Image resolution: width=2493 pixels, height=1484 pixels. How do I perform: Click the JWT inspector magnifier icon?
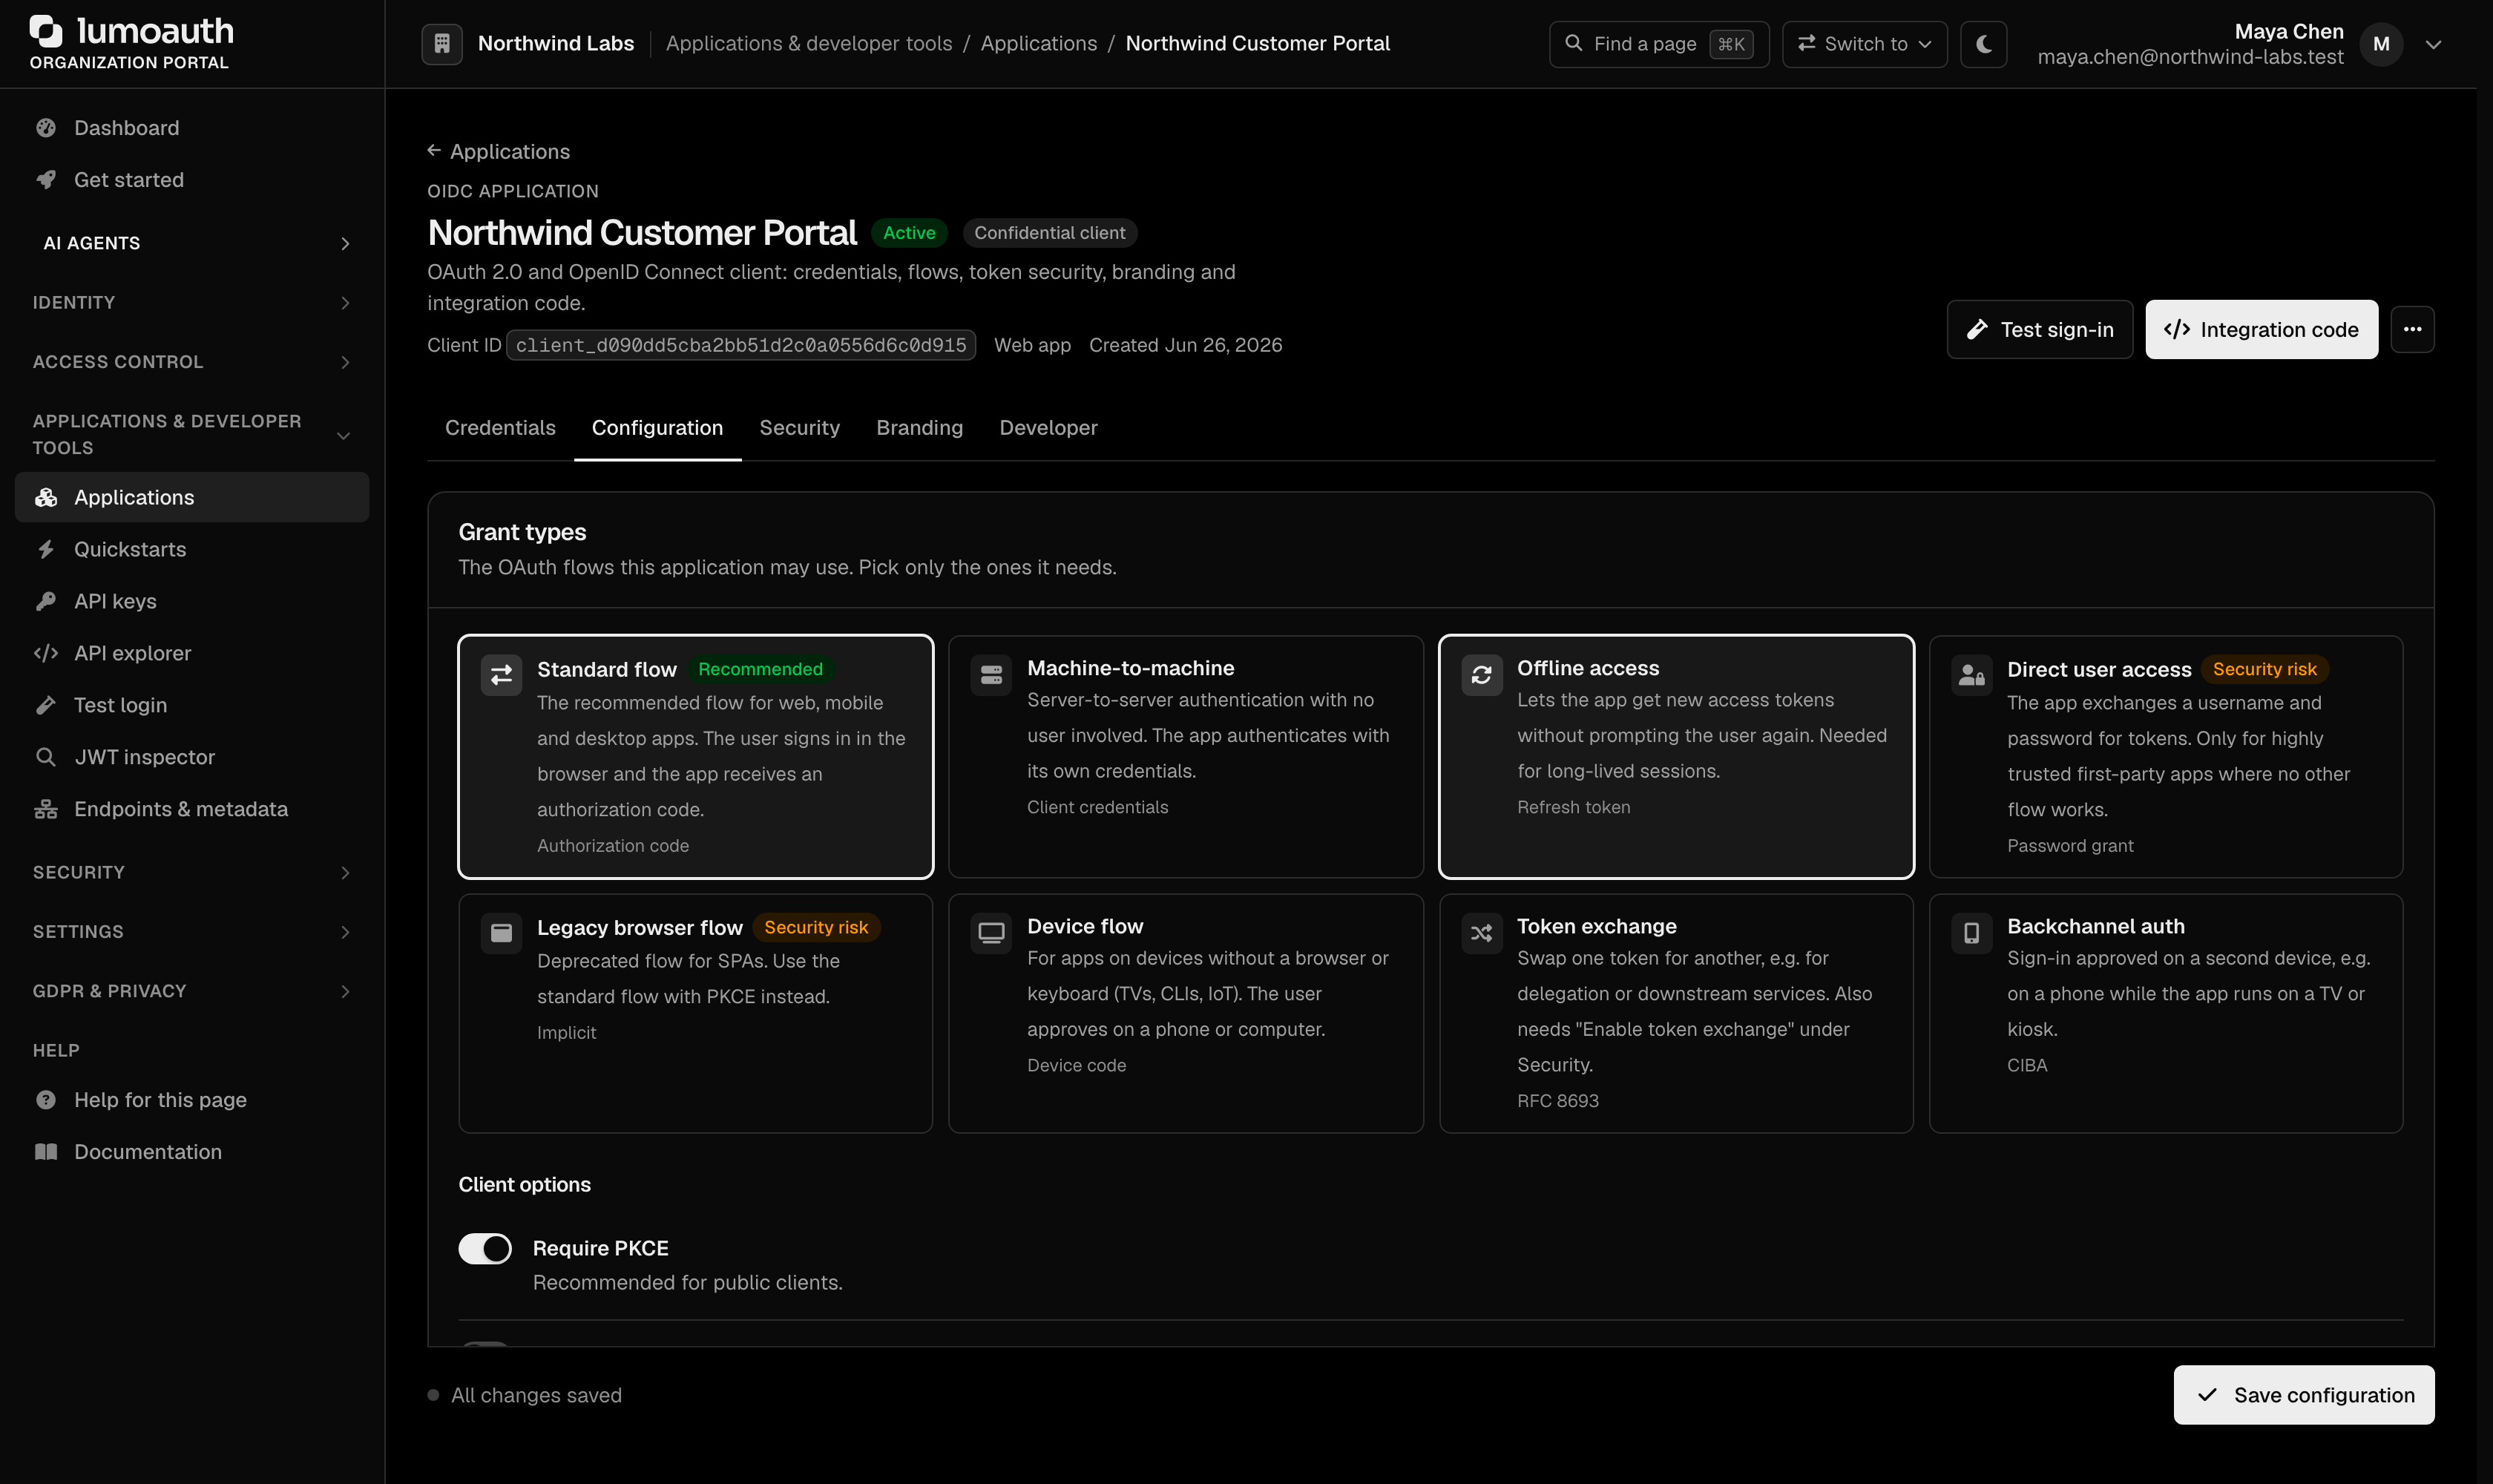pos(46,757)
